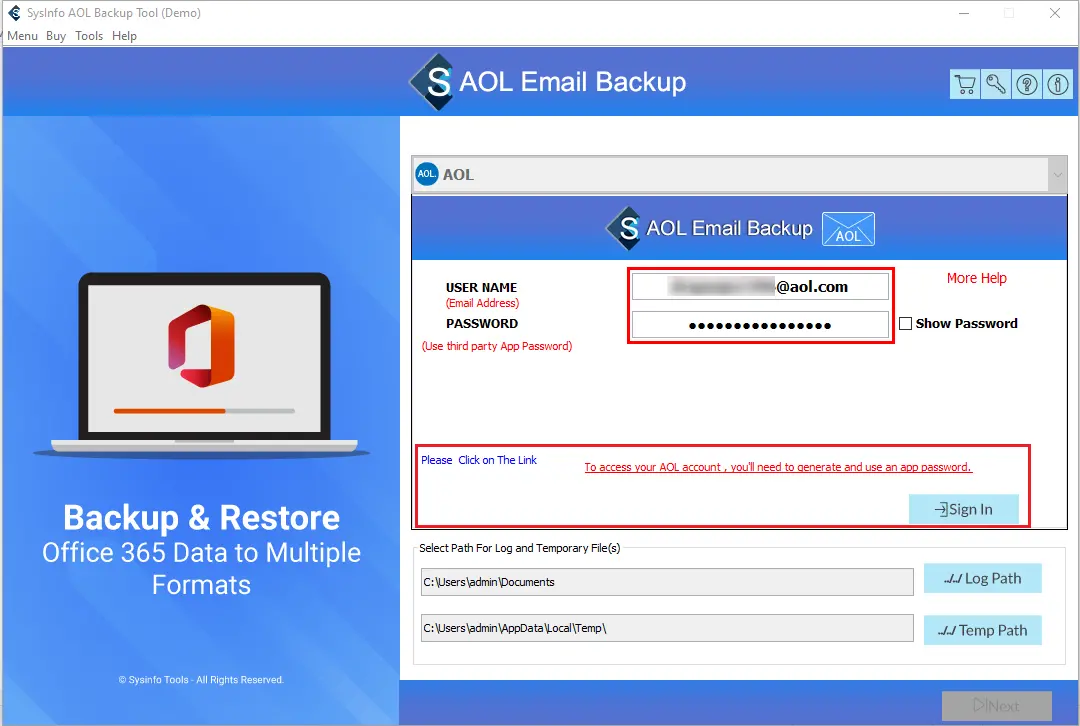Open the info about icon
The width and height of the screenshot is (1080, 726).
(x=1058, y=84)
